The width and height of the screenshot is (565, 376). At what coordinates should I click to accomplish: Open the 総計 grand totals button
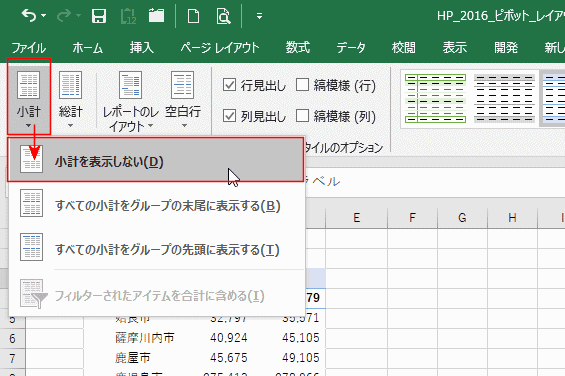[x=71, y=98]
